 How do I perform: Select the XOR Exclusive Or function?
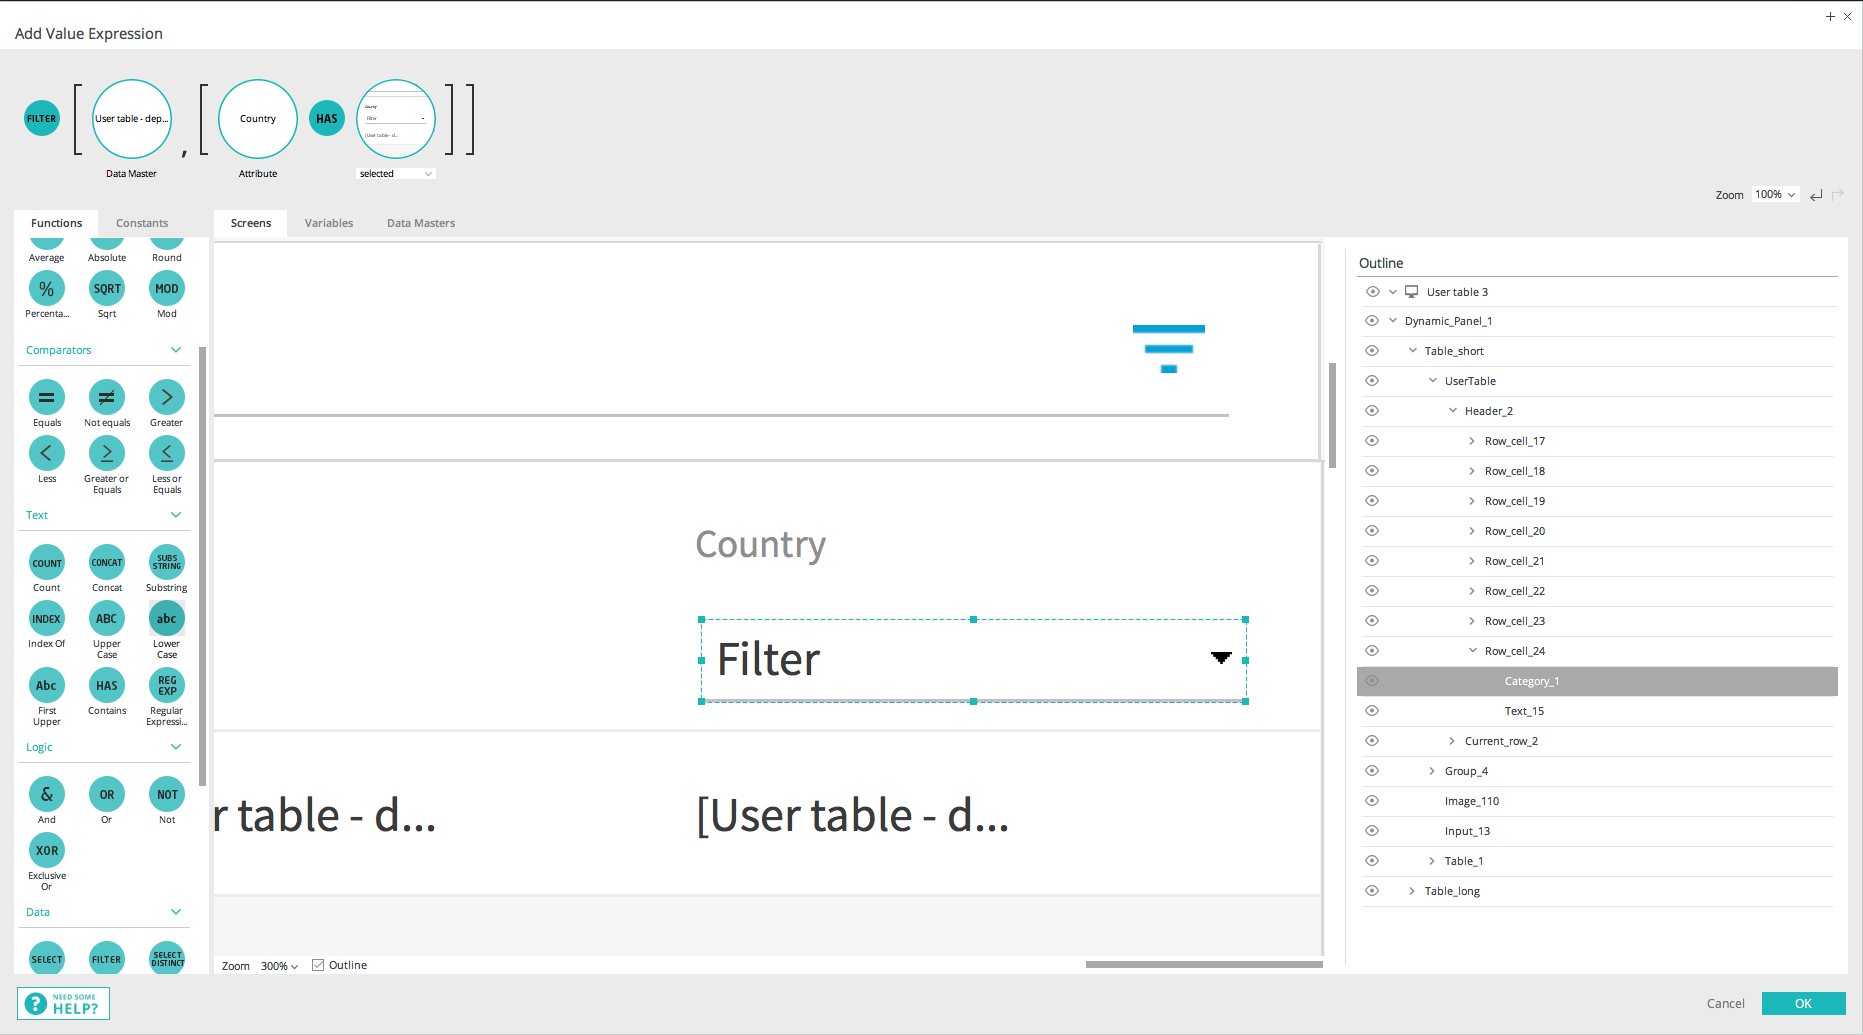point(46,851)
